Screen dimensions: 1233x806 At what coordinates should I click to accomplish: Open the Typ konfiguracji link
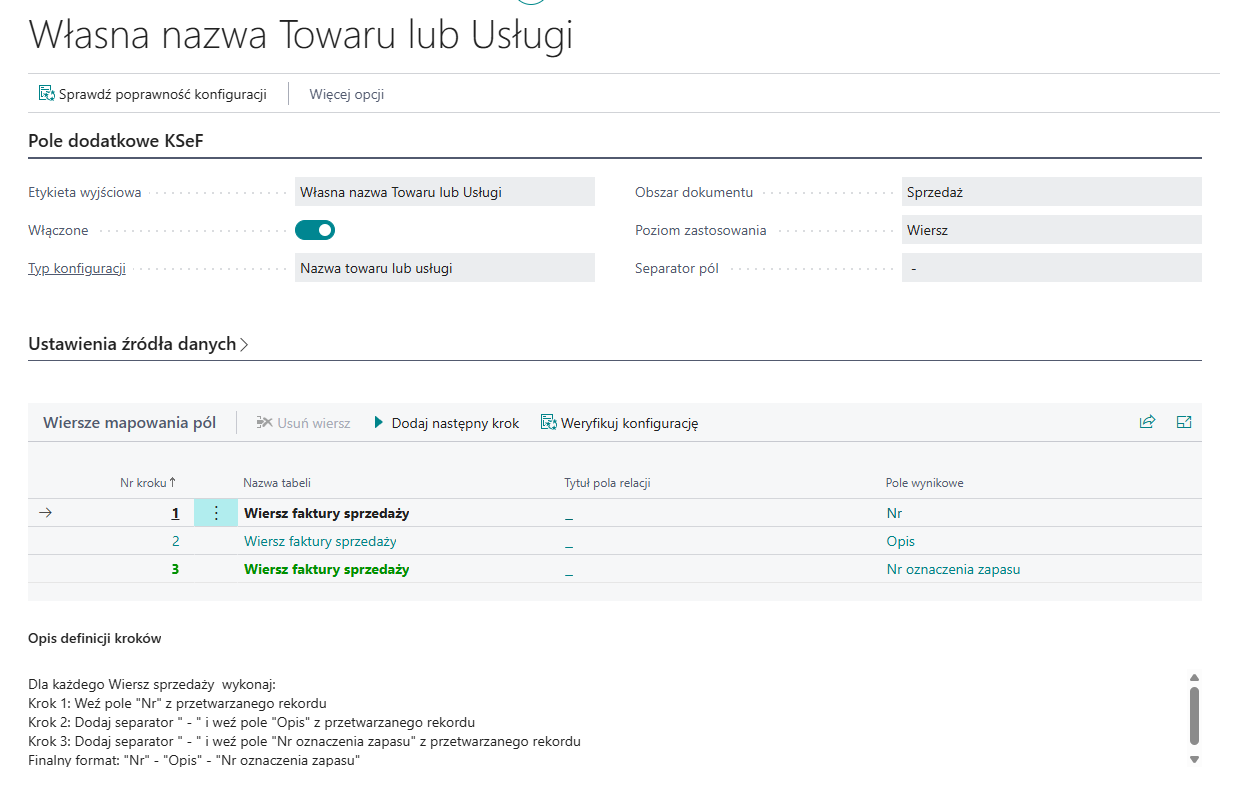pyautogui.click(x=77, y=268)
